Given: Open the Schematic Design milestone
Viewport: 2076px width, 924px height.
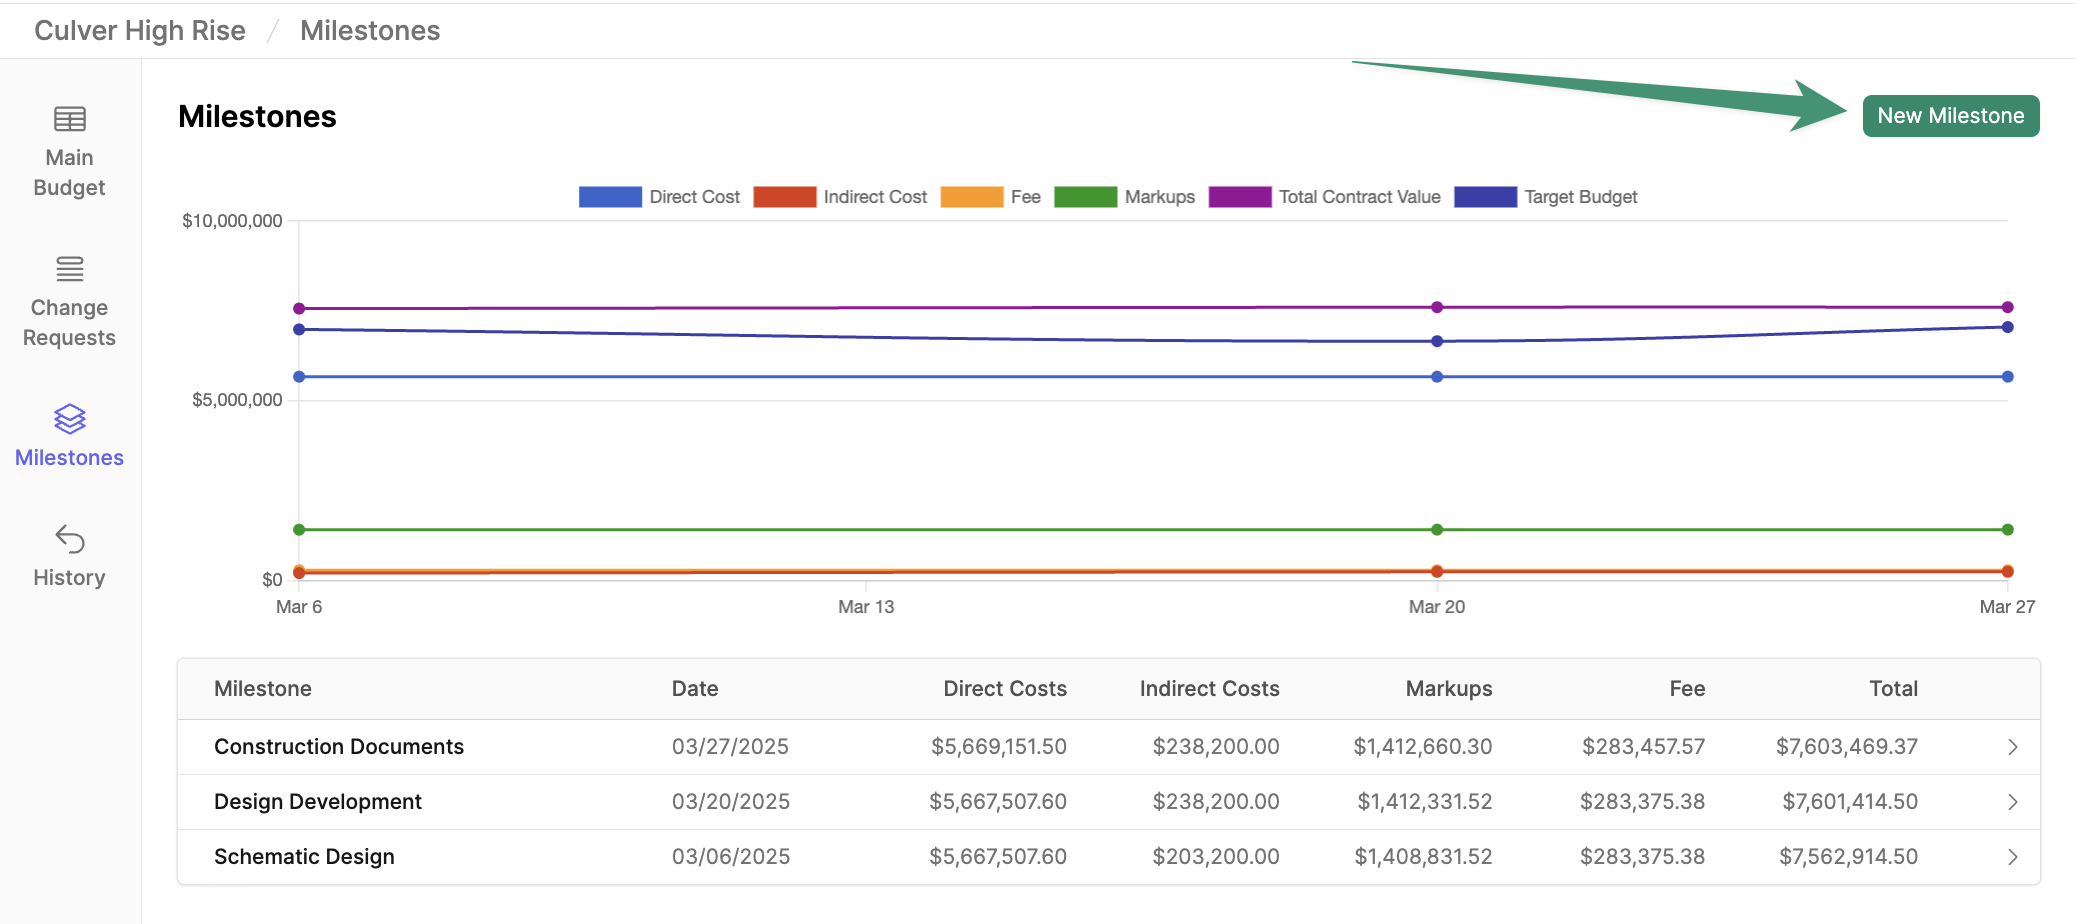Looking at the screenshot, I should pyautogui.click(x=304, y=857).
